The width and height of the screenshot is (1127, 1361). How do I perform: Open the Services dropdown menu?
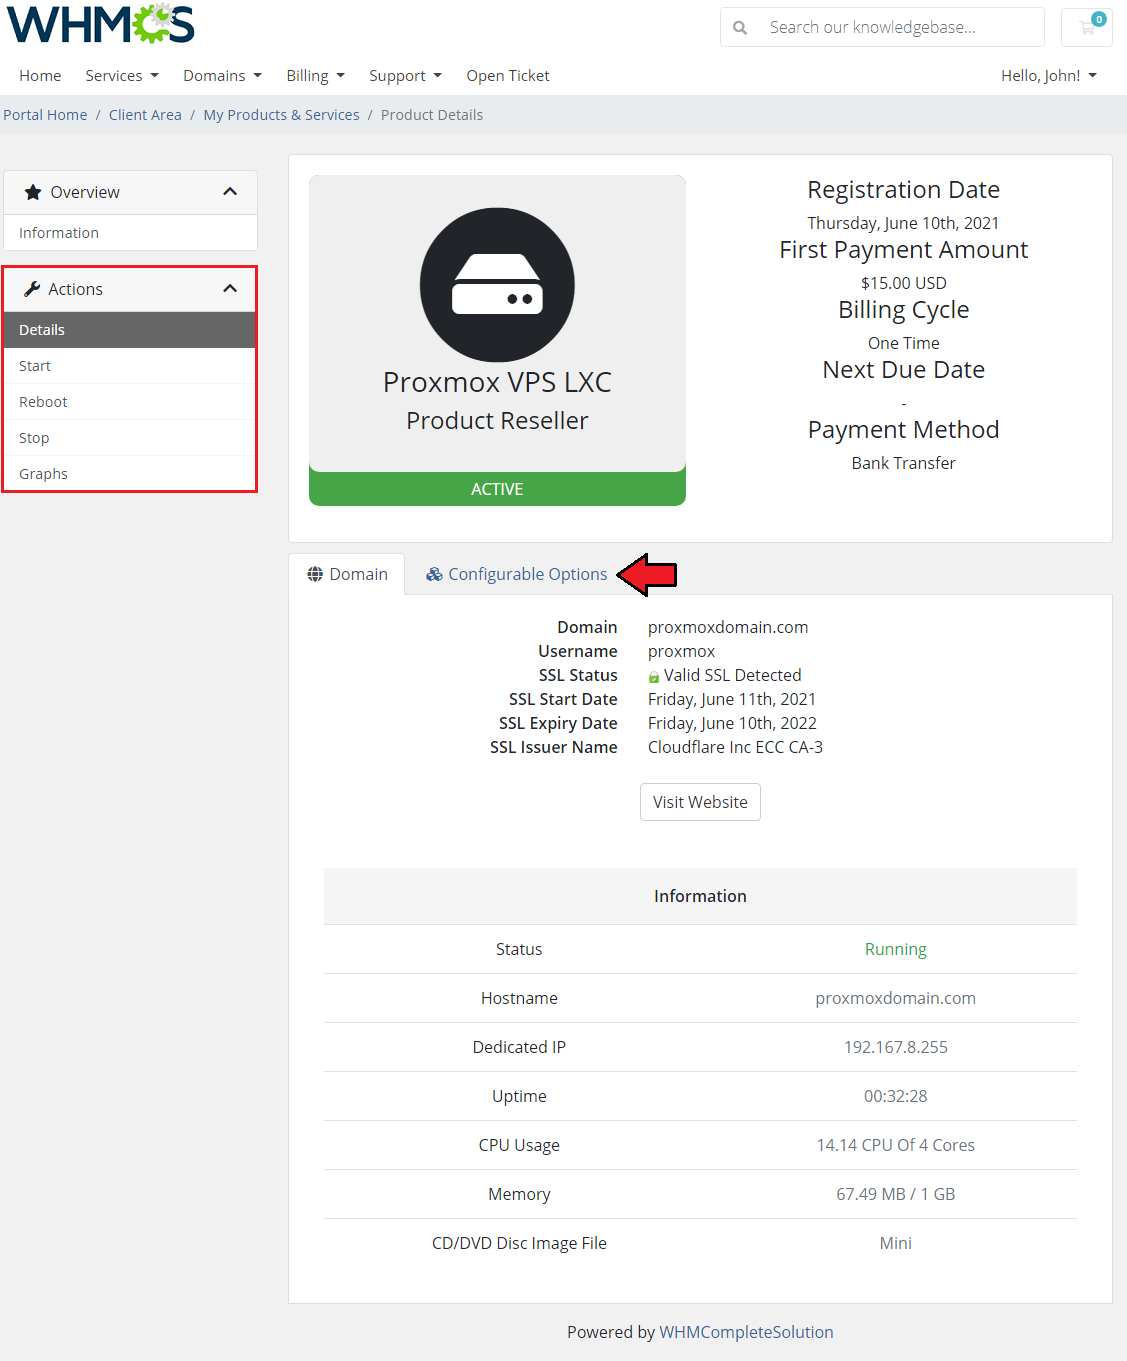point(122,76)
